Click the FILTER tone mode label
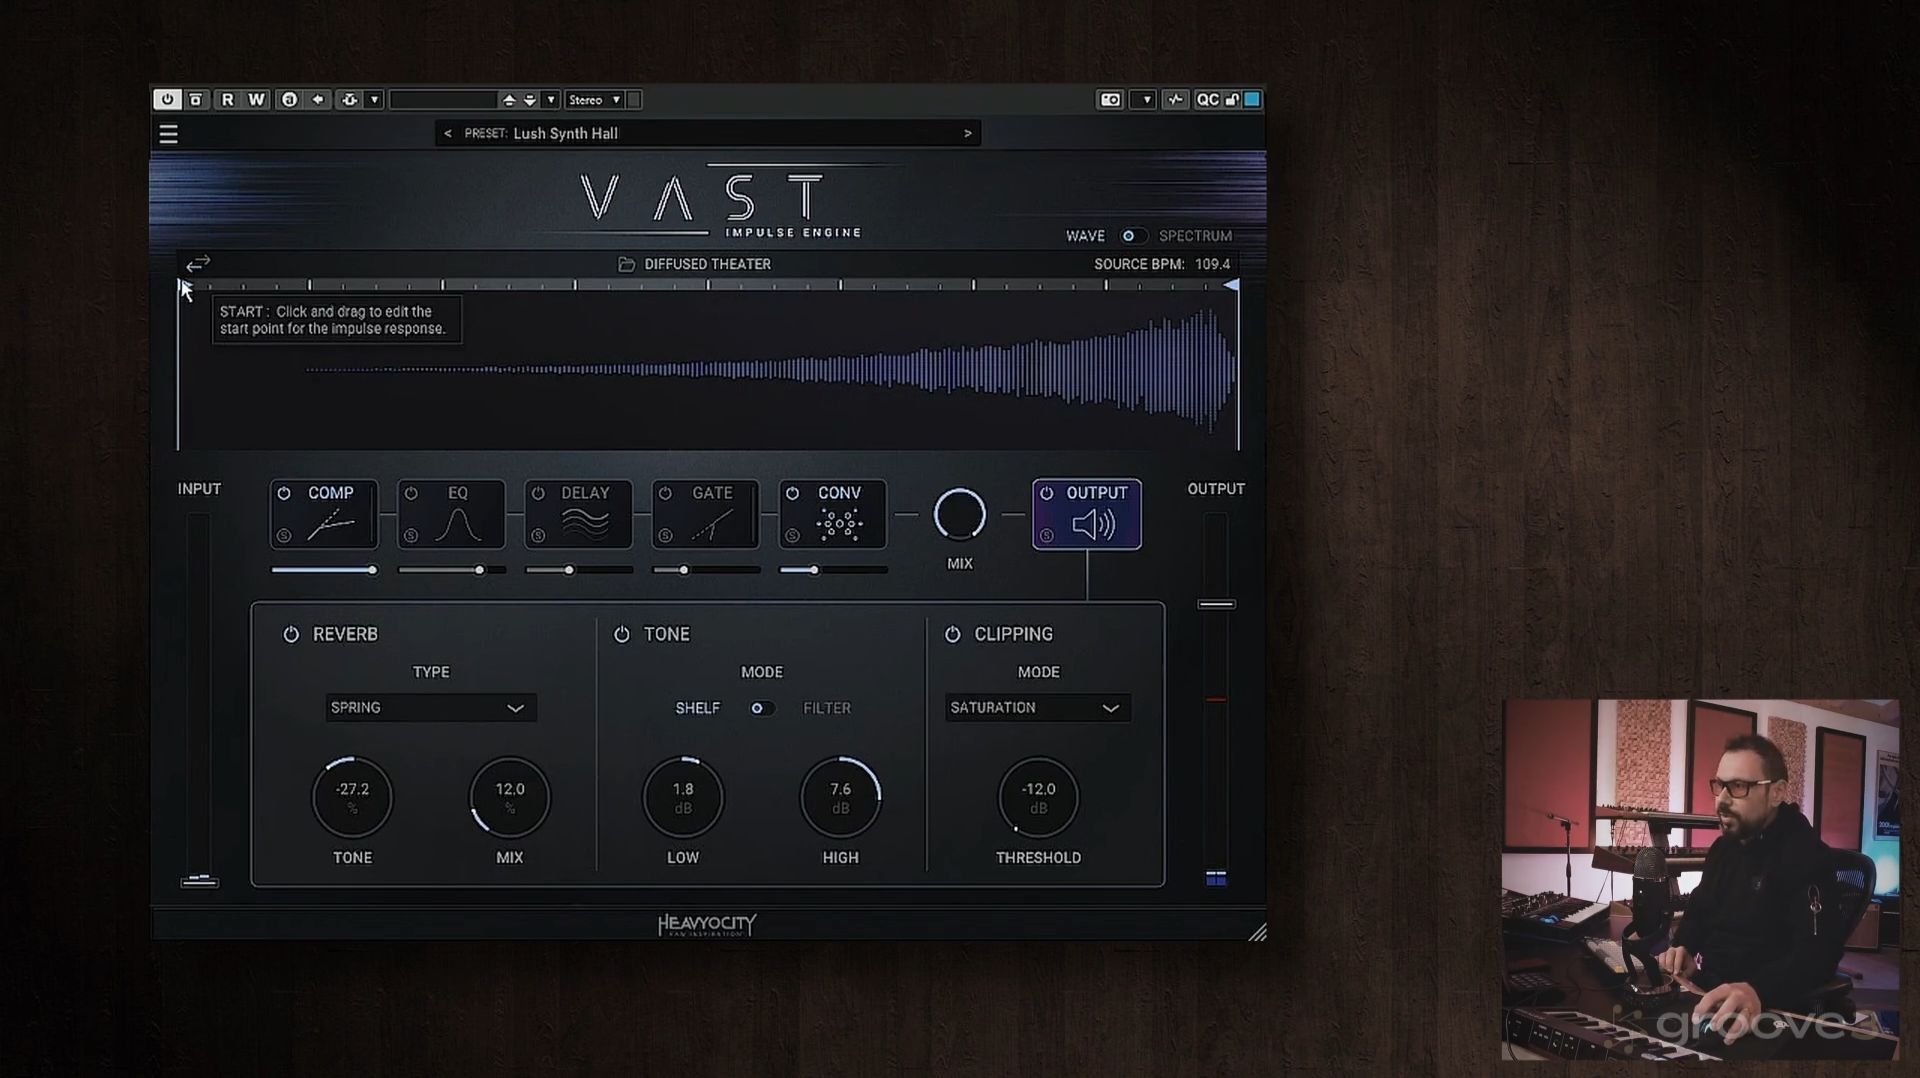Image resolution: width=1920 pixels, height=1078 pixels. (x=827, y=708)
